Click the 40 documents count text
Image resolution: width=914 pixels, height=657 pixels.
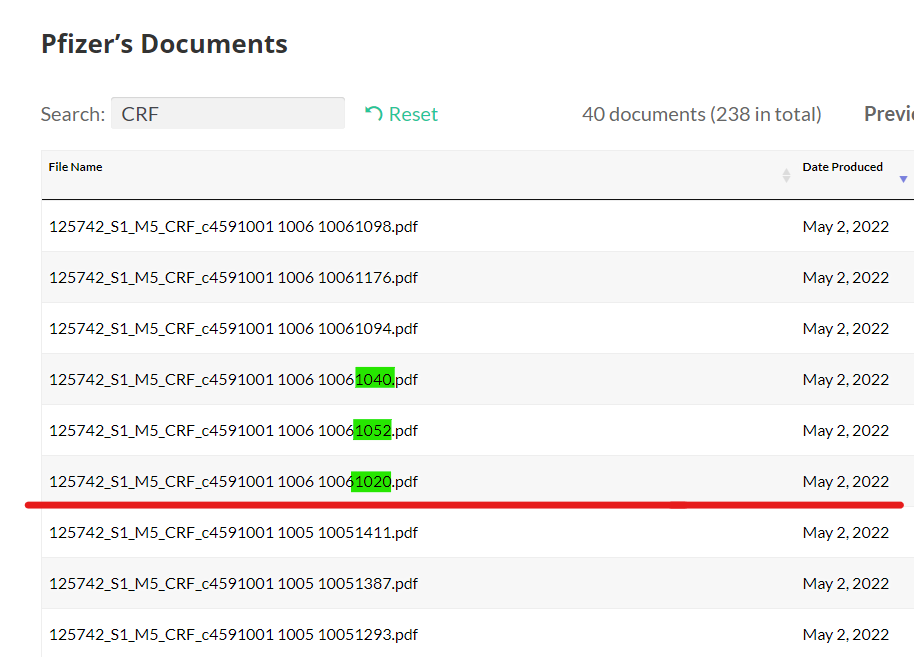(702, 114)
